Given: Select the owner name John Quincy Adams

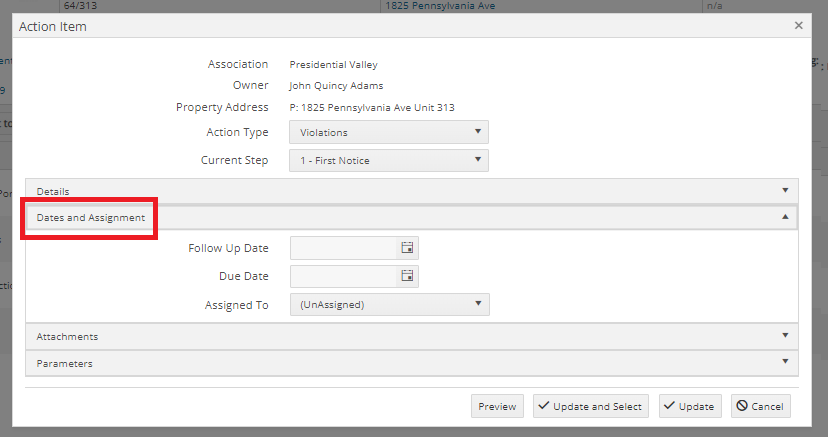Looking at the screenshot, I should coord(336,86).
